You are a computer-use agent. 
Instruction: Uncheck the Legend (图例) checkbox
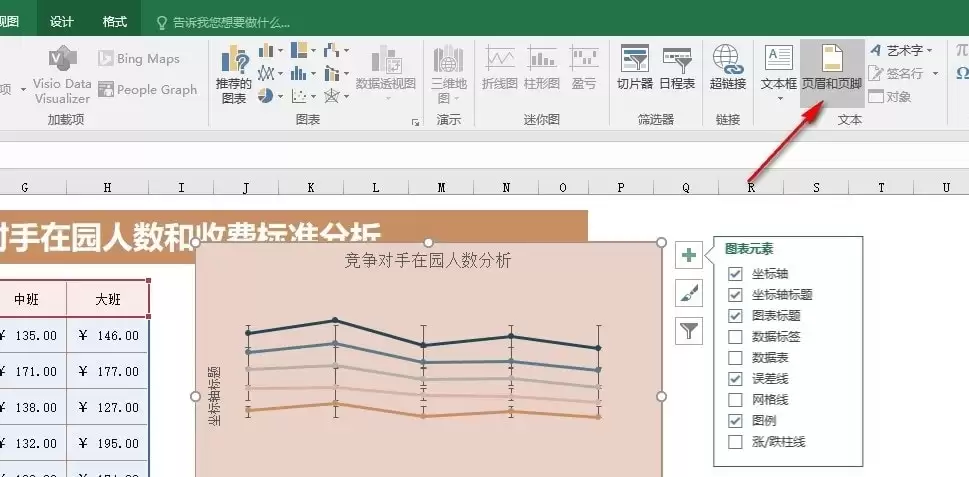(735, 421)
